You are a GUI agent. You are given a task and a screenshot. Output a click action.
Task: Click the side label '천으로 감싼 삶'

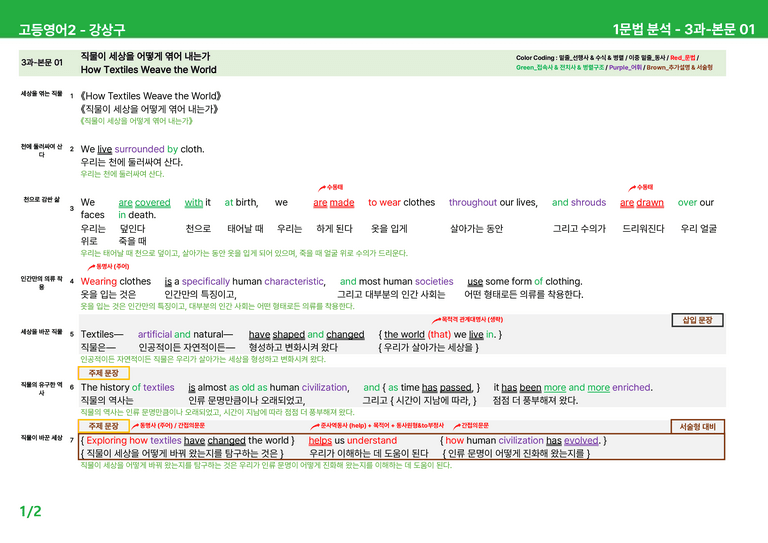(x=42, y=199)
